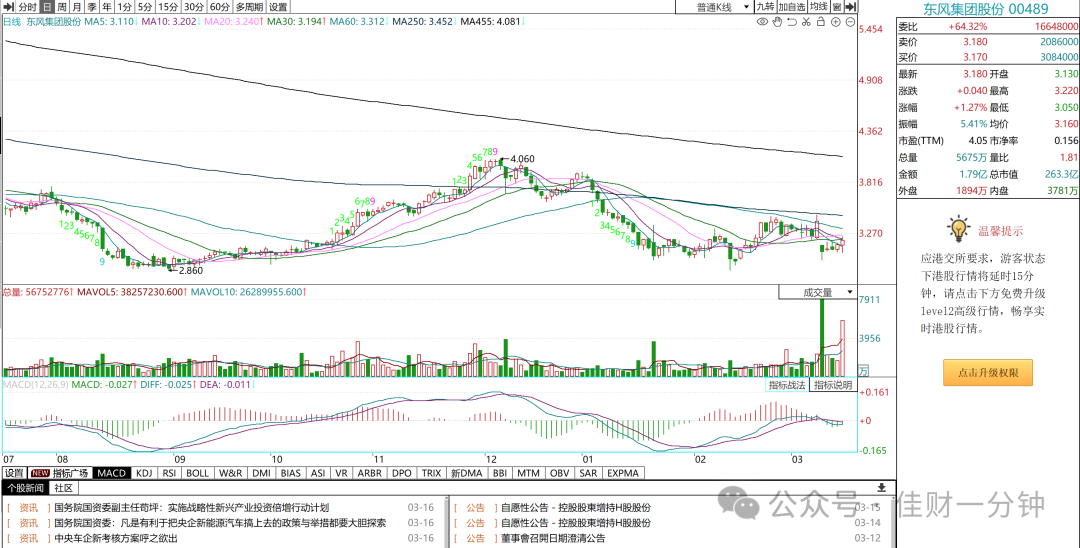Toggle the eye overlay visibility icon

point(762,21)
